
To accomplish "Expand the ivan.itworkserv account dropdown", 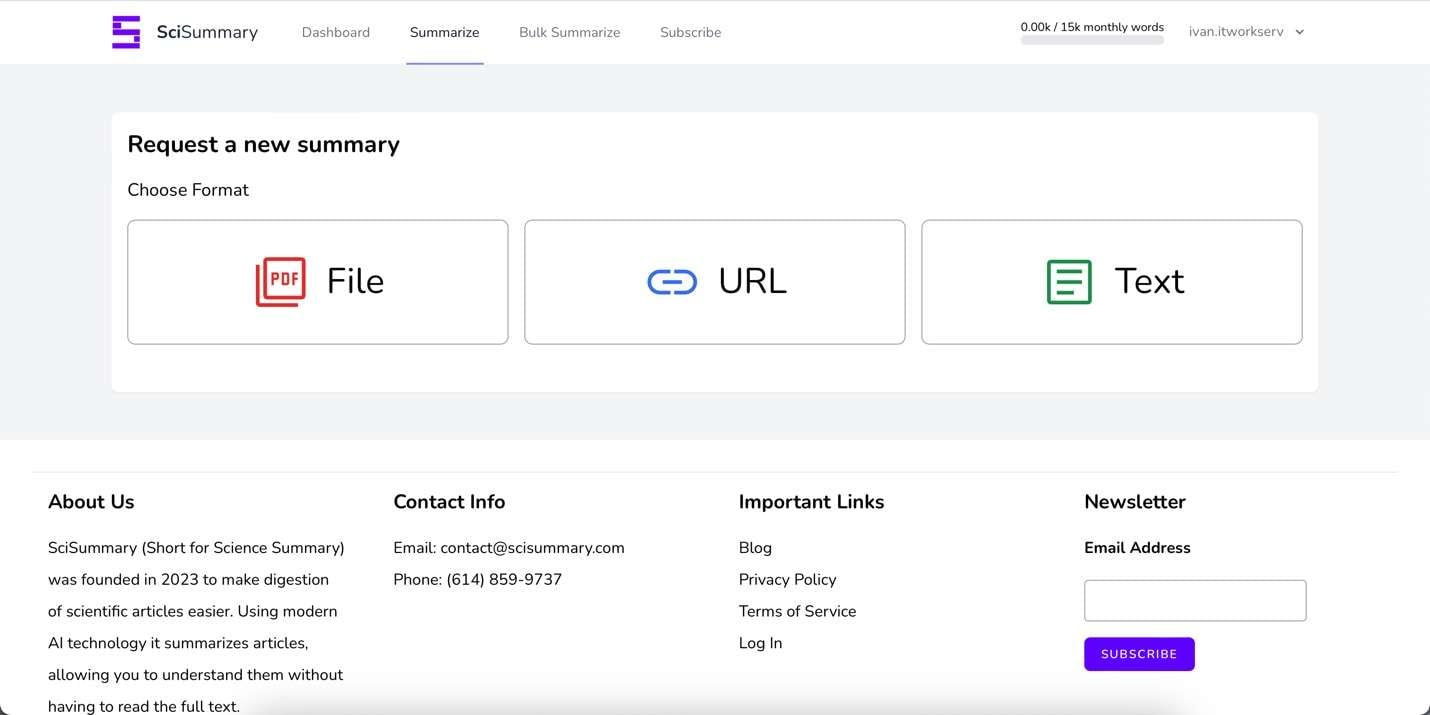I will point(1246,32).
